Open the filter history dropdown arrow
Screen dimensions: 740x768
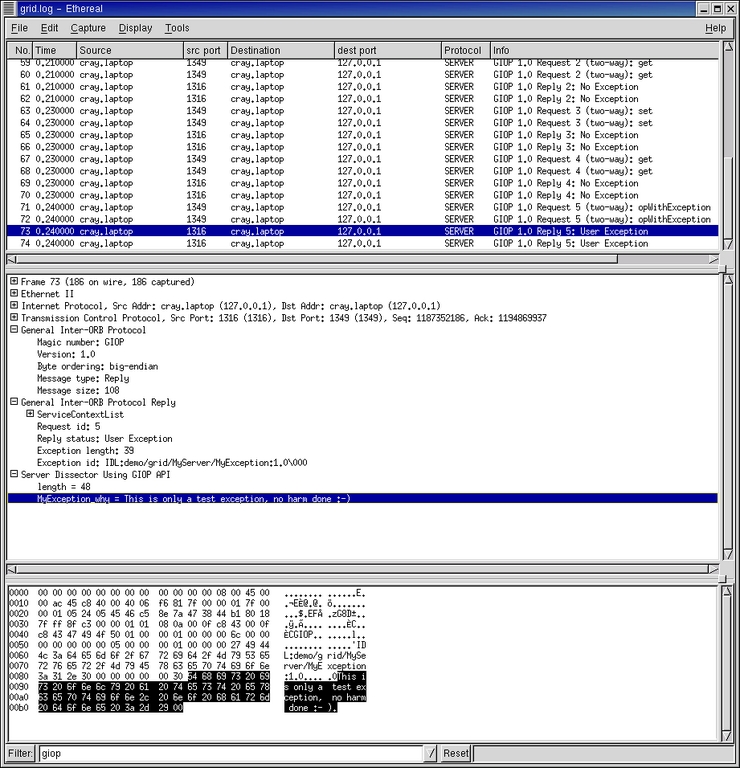click(430, 753)
